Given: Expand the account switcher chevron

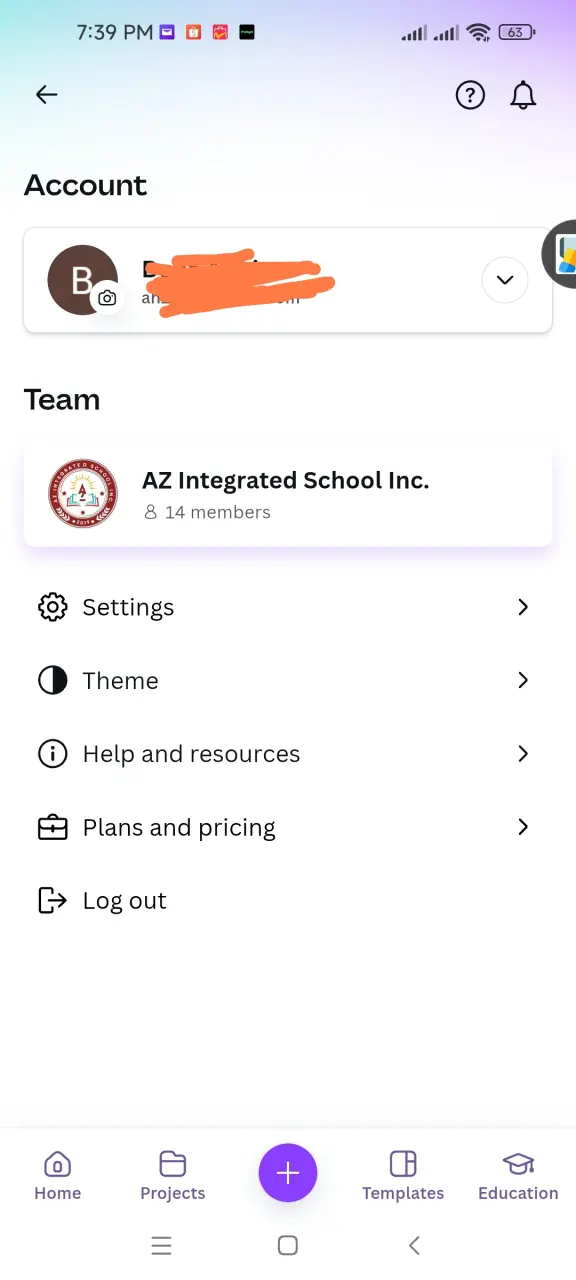Looking at the screenshot, I should tap(505, 280).
